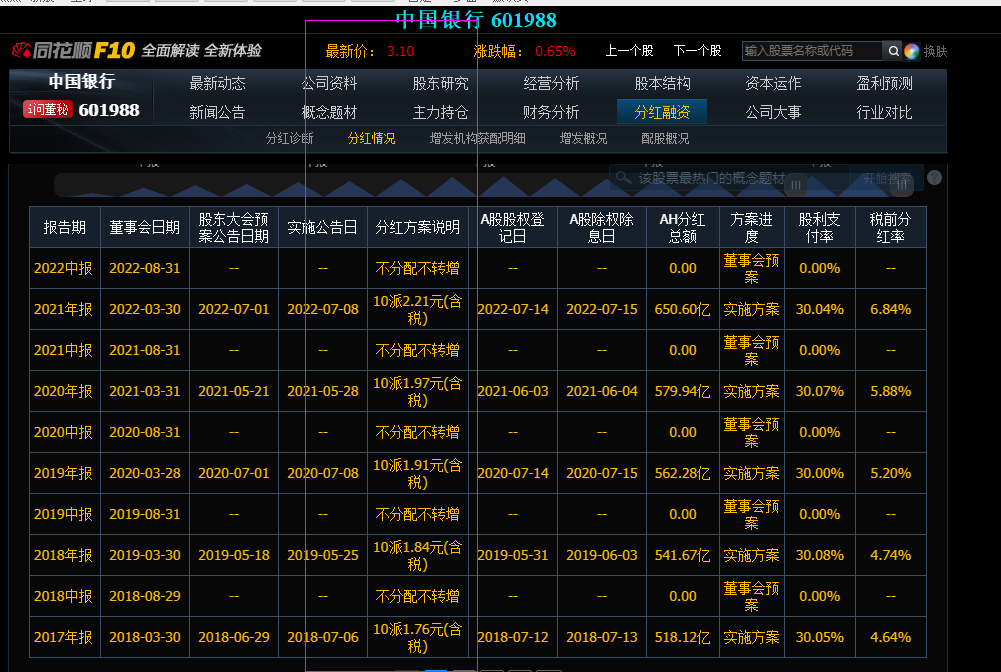
Task: Open the 财务分析 tab
Action: (x=551, y=112)
